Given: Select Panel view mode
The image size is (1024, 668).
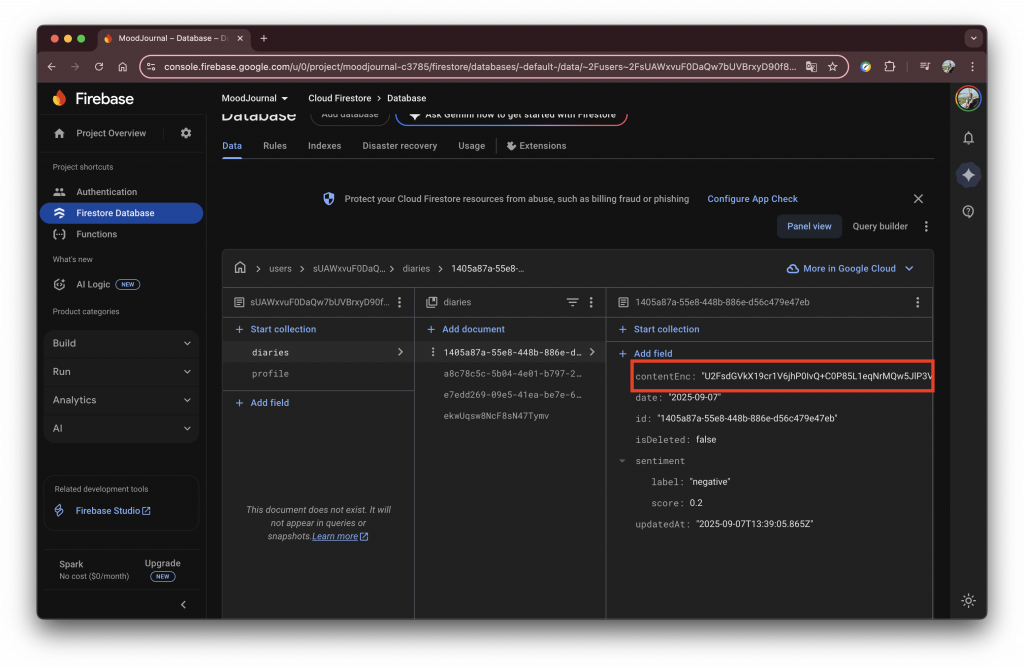Looking at the screenshot, I should coord(808,227).
